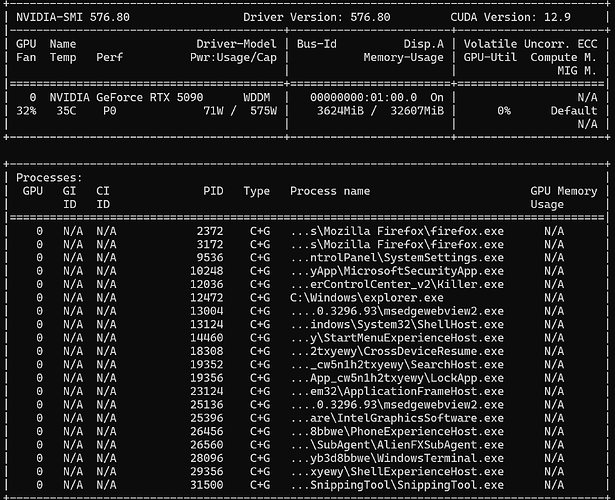
Task: Click the CUDA Version 12.9 text
Action: tap(510, 17)
